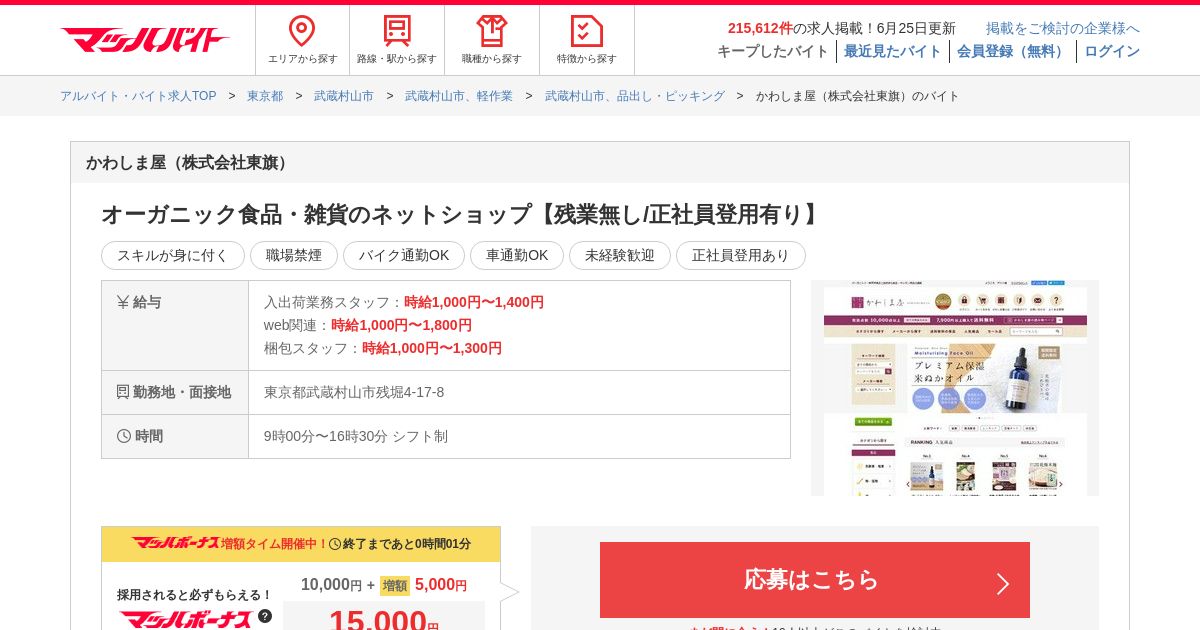Search by features (特徴から探す)
1200x630 pixels.
(587, 40)
